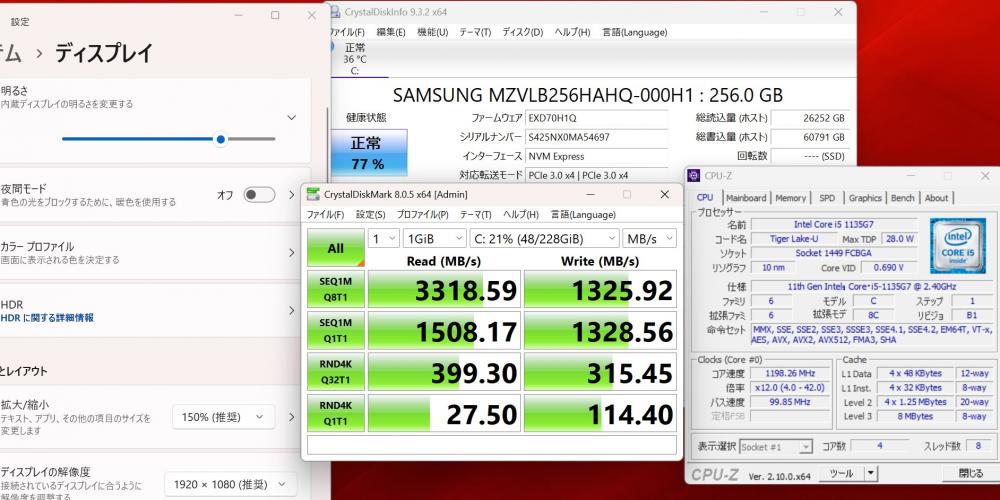Click the SEQ1M Q8T1 write value 1325.92
Screen dimensions: 1000x500
click(600, 289)
